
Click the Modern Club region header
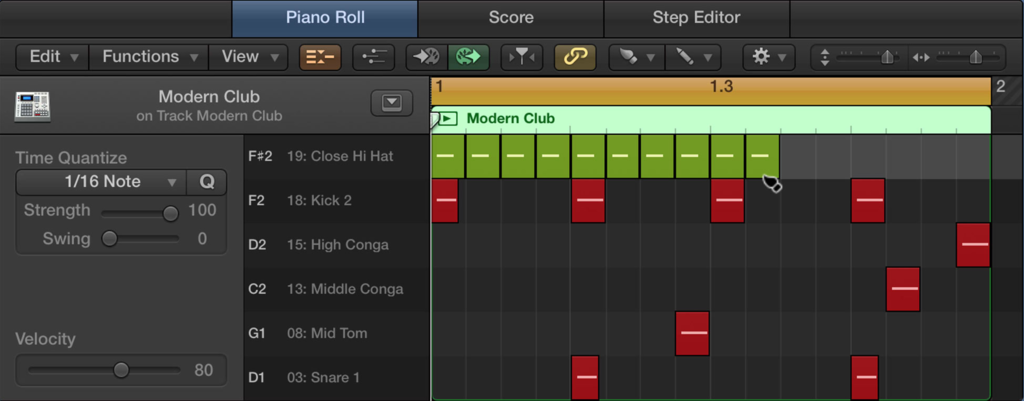pyautogui.click(x=711, y=119)
